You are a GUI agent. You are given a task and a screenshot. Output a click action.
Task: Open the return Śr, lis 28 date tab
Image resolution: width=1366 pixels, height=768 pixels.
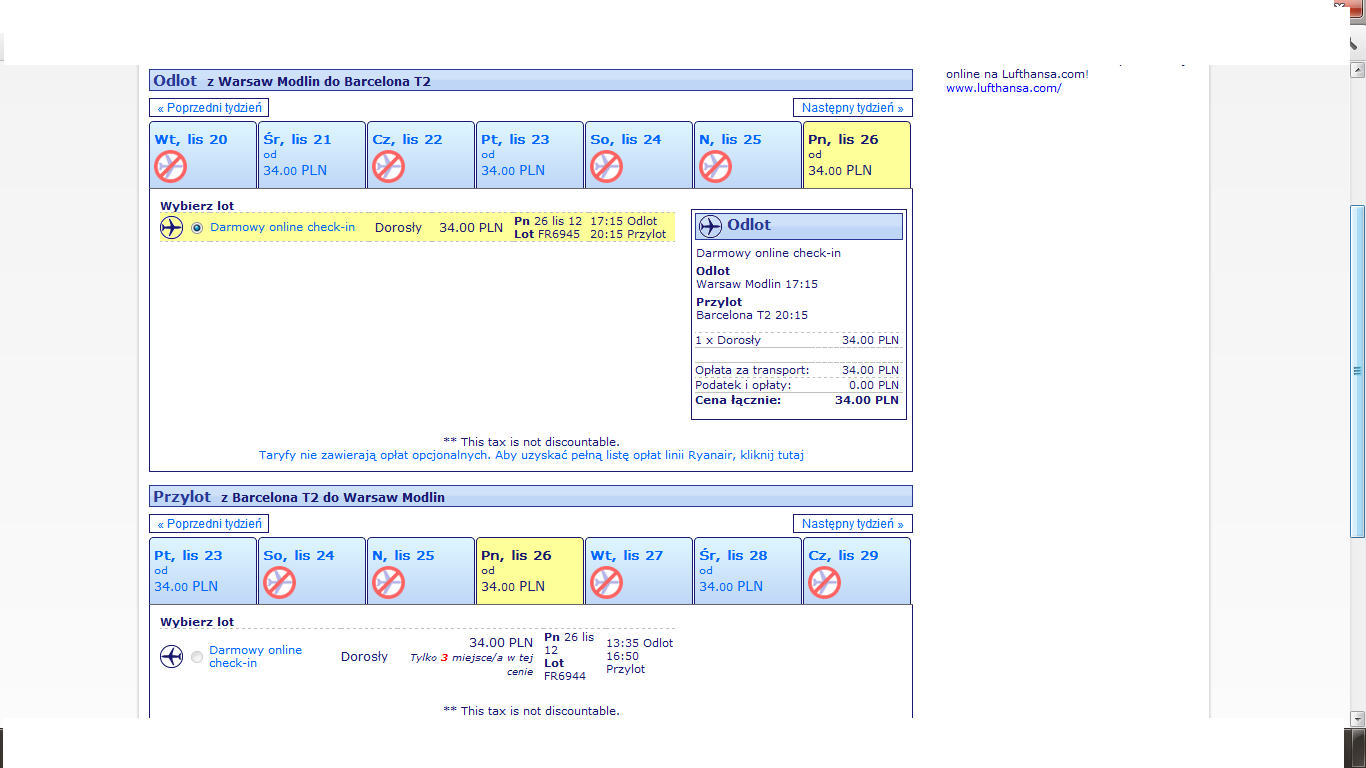click(748, 571)
